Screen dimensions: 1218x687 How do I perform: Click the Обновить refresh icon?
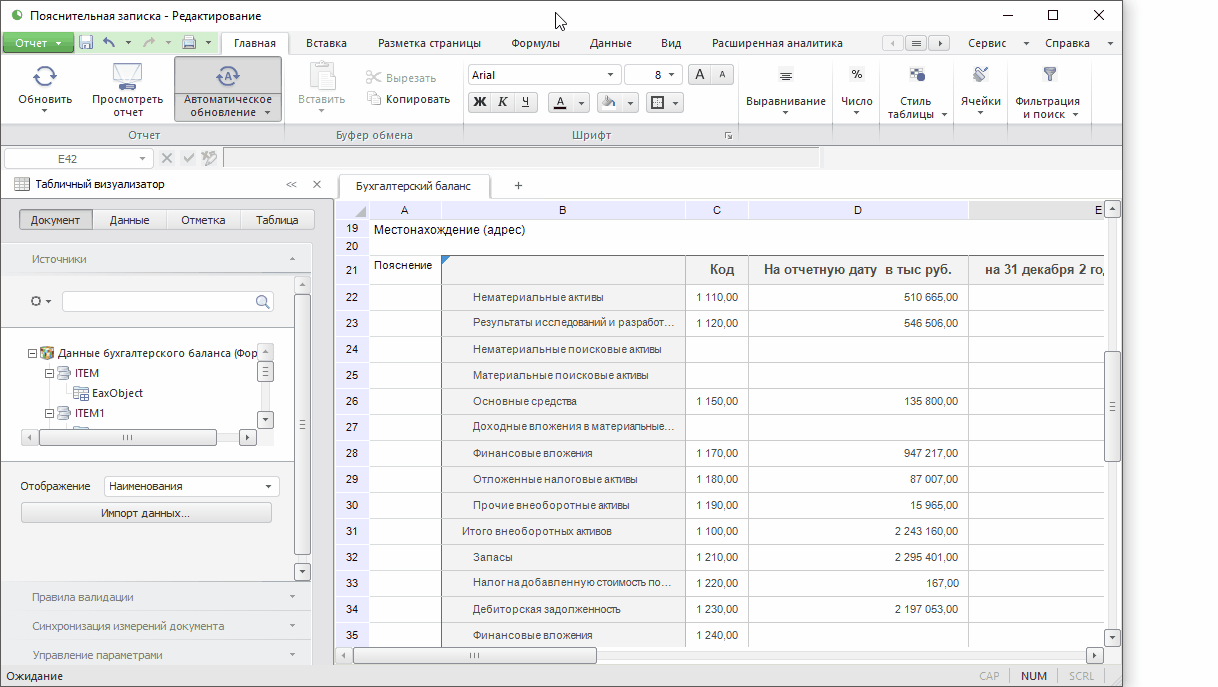45,76
